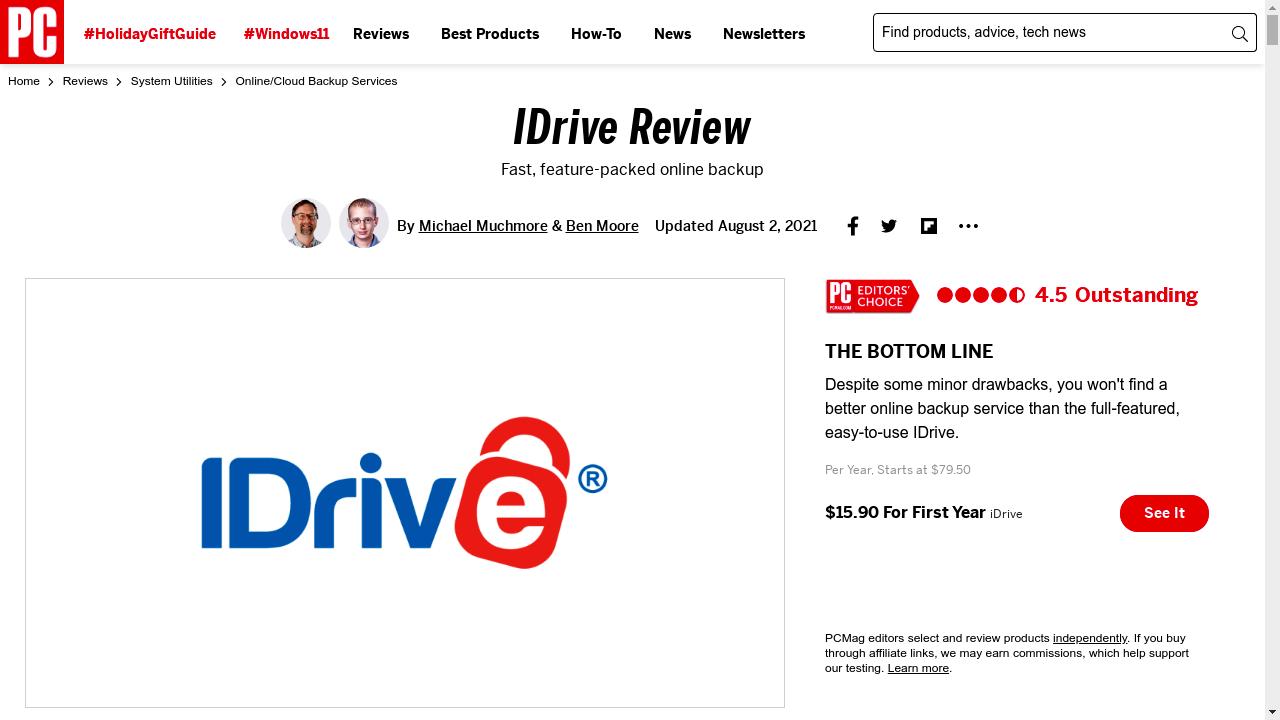This screenshot has width=1280, height=720.
Task: Click the PCMag logo home icon
Action: [32, 32]
